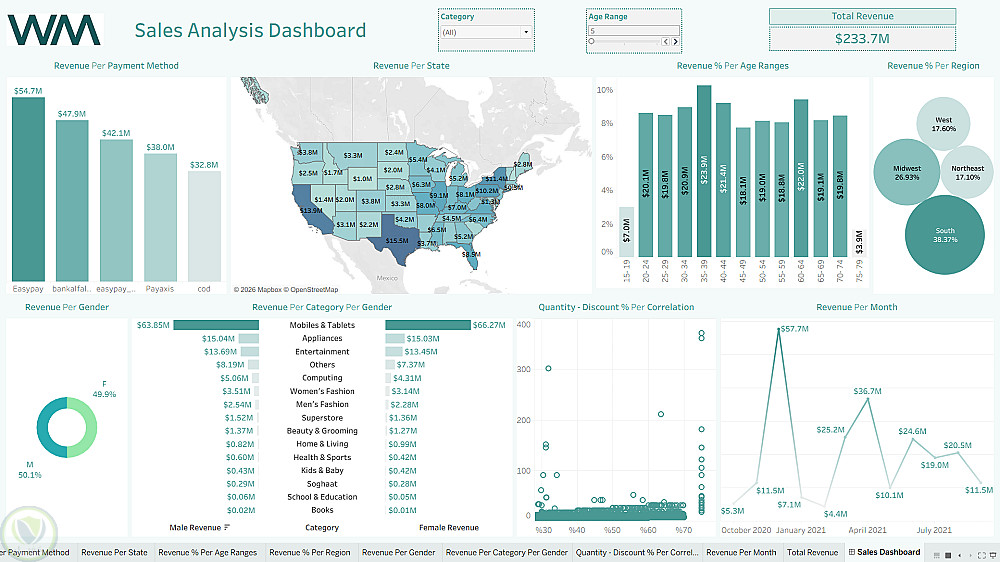Select the South region bubble
Screen dimensions: 1000x562
pos(945,235)
